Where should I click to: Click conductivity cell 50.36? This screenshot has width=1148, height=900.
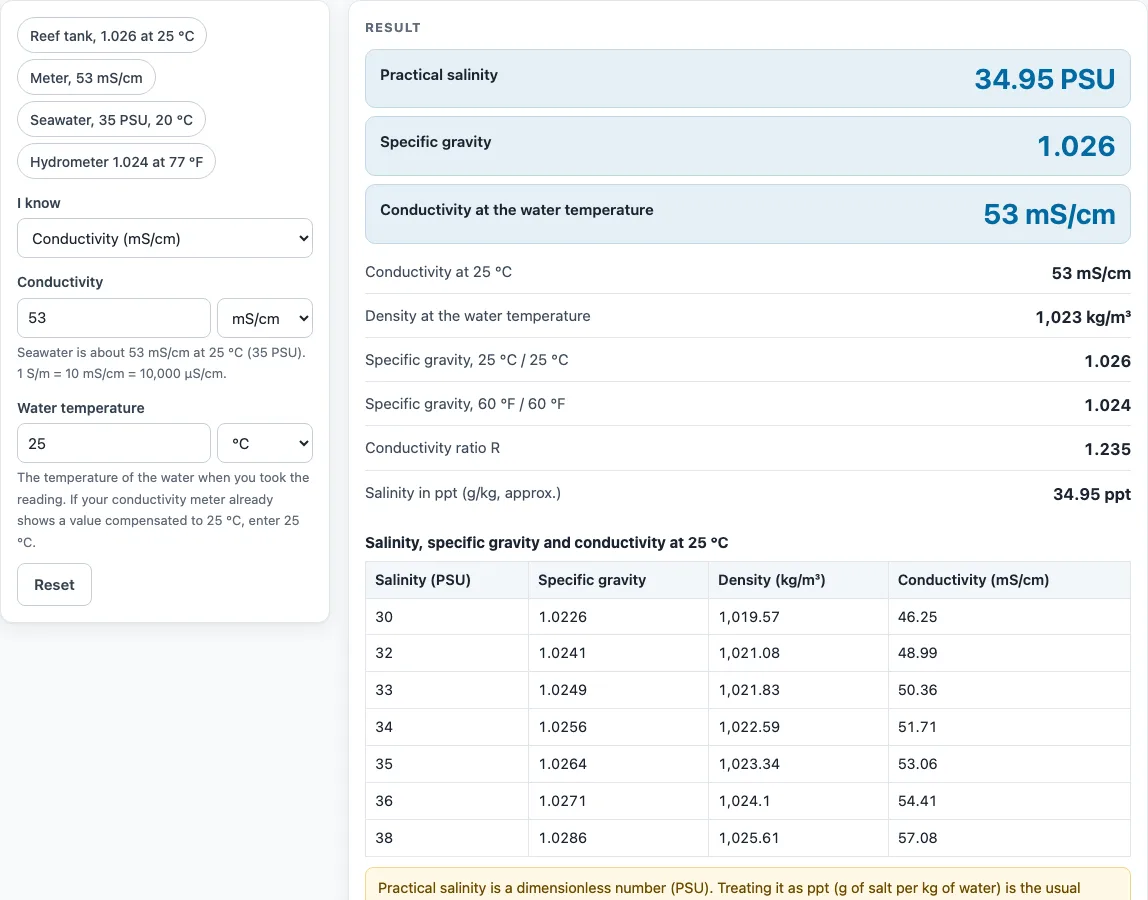[x=1009, y=690]
